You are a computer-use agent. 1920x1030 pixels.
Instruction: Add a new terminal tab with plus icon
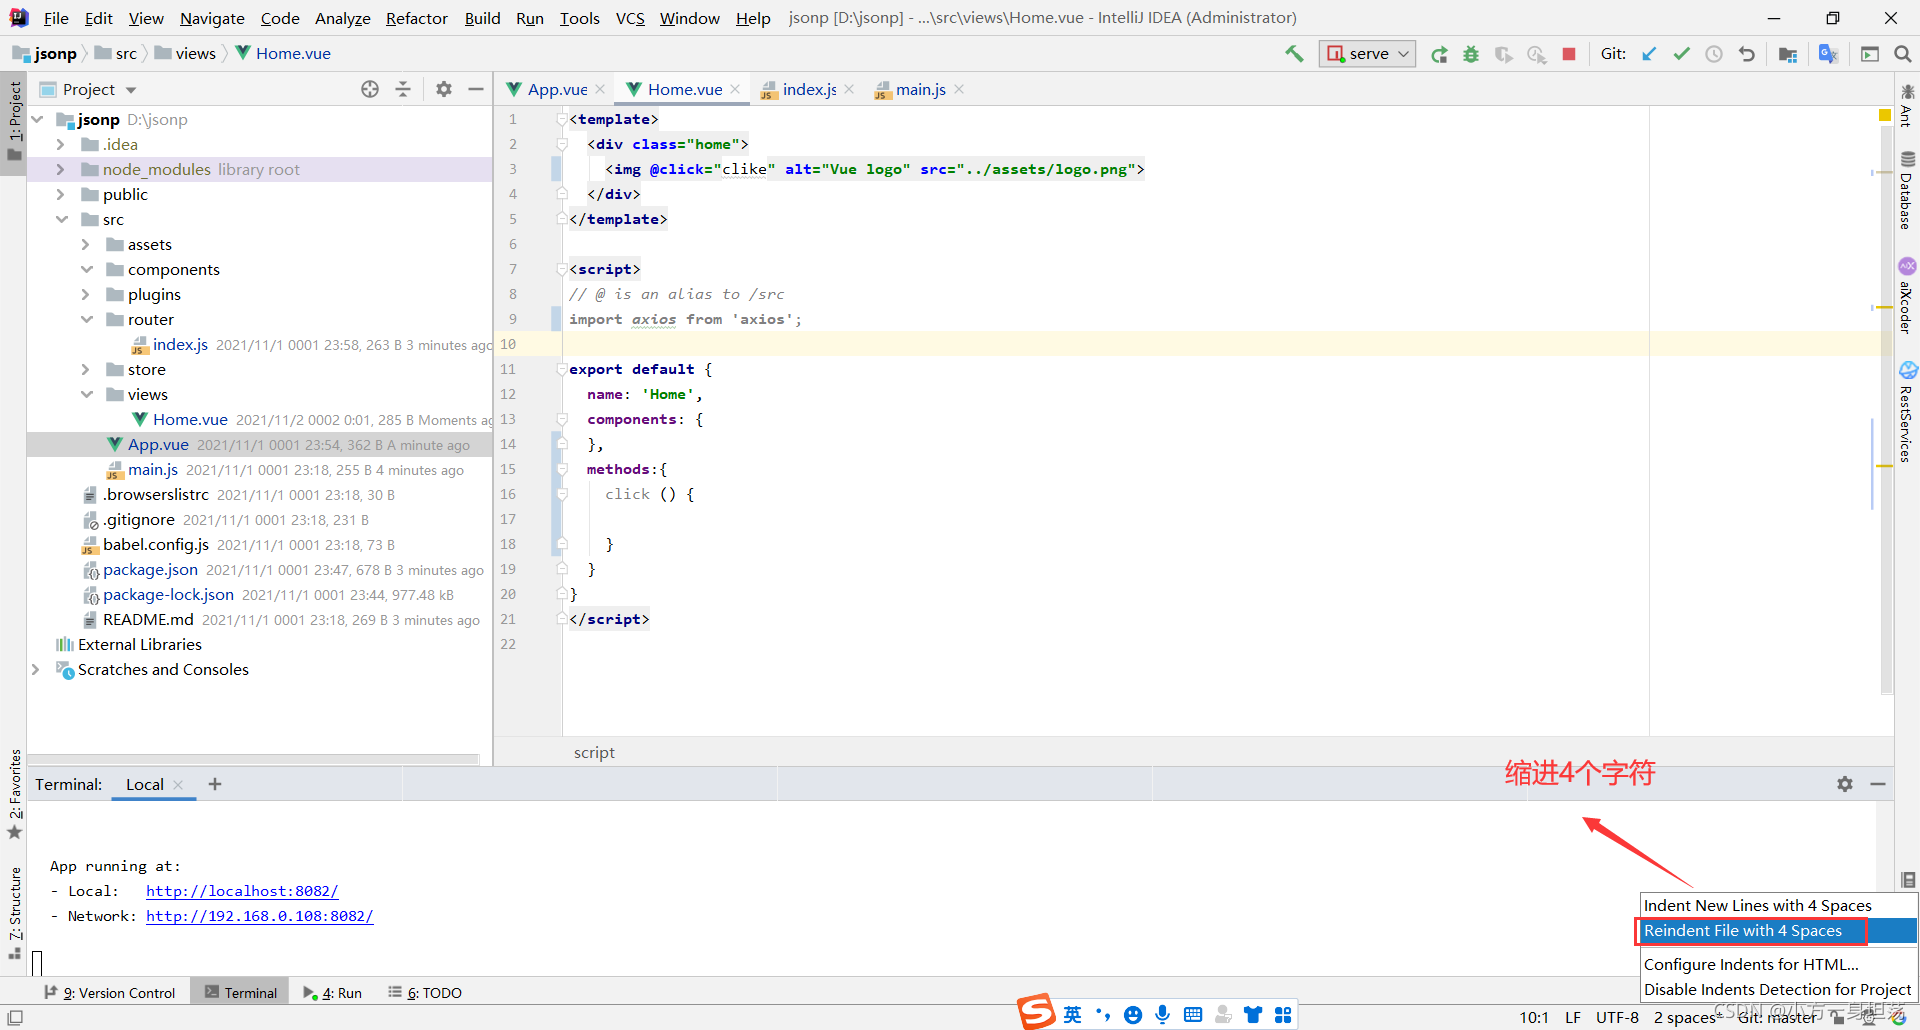pos(215,784)
